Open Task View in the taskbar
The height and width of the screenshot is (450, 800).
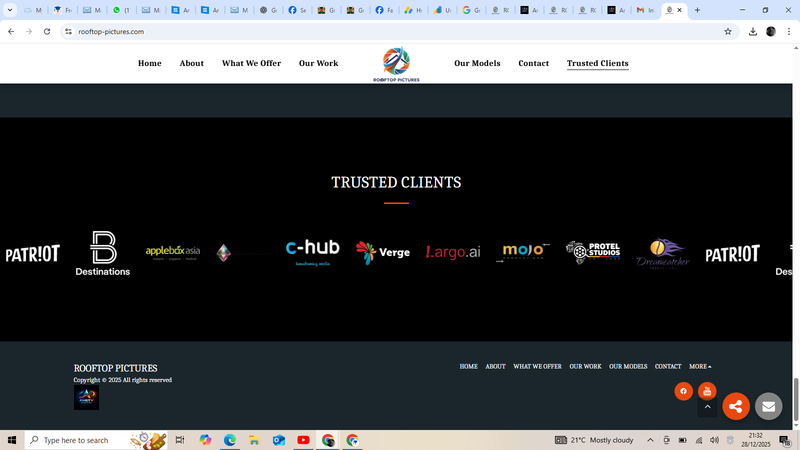click(x=180, y=440)
